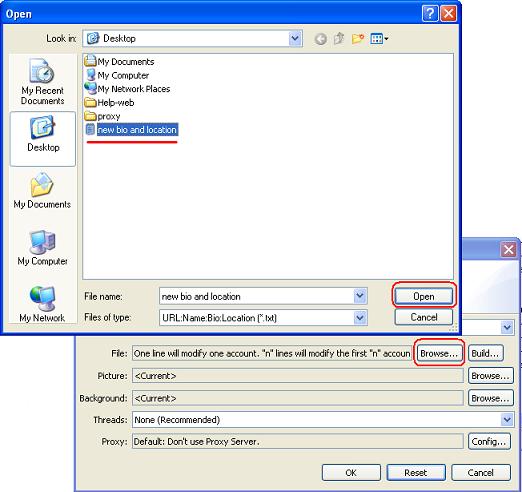522x492 pixels.
Task: Click Browse next to File field
Action: coord(439,353)
